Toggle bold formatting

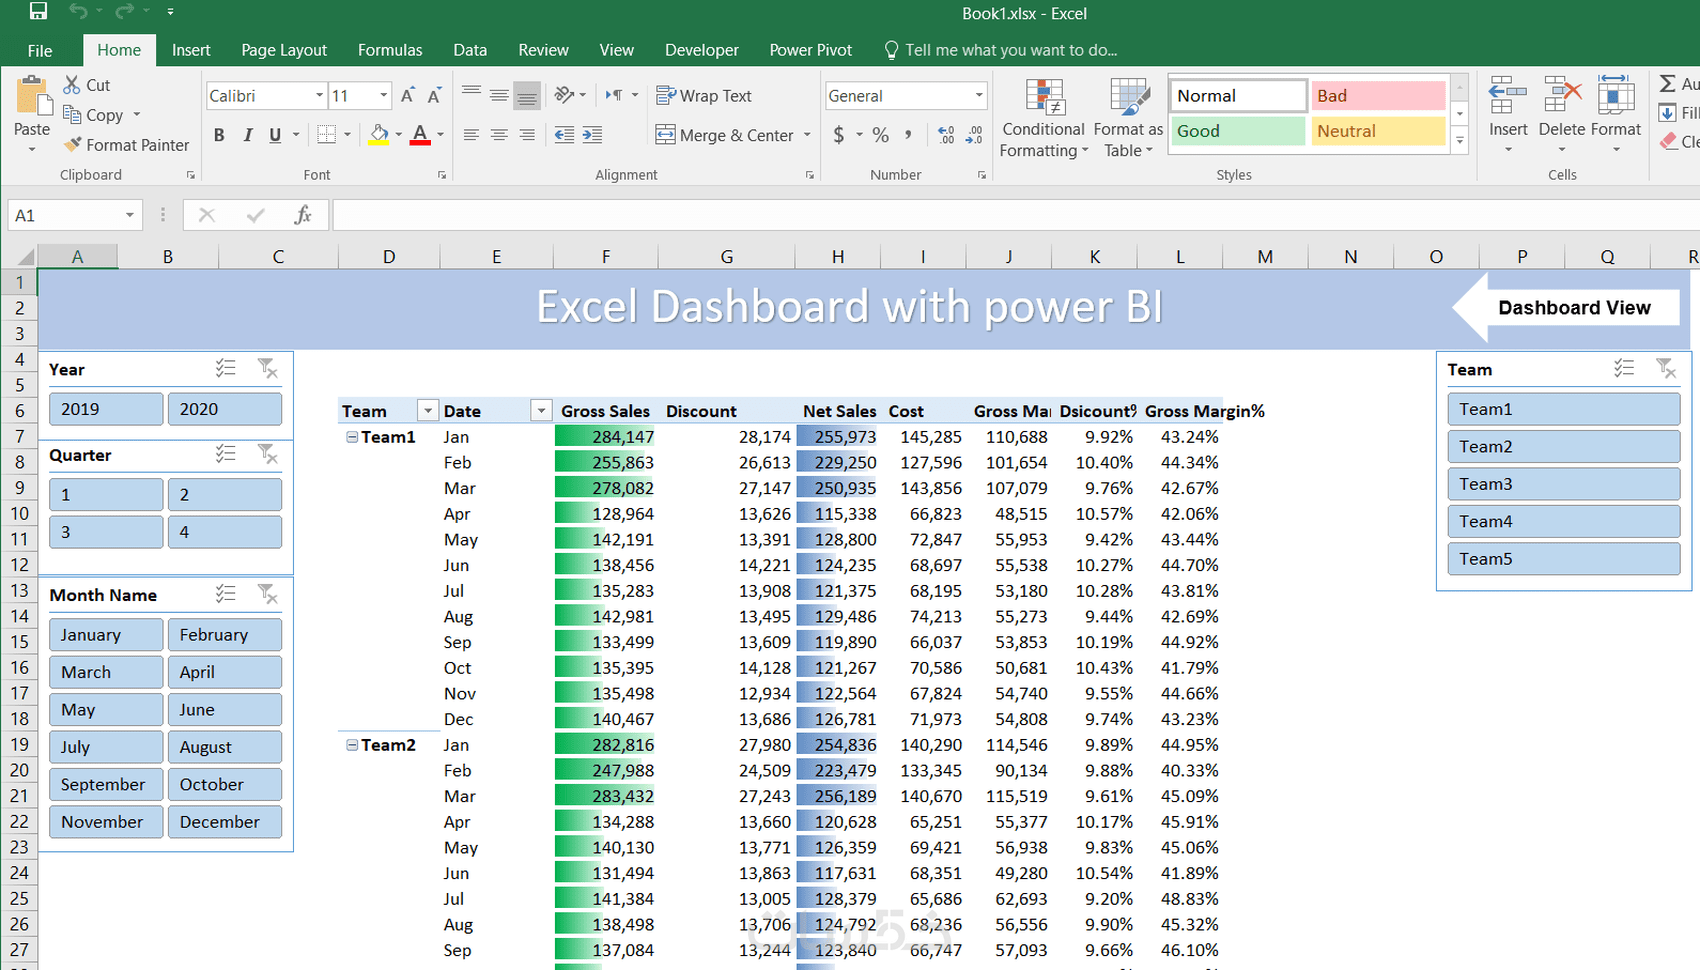tap(219, 135)
